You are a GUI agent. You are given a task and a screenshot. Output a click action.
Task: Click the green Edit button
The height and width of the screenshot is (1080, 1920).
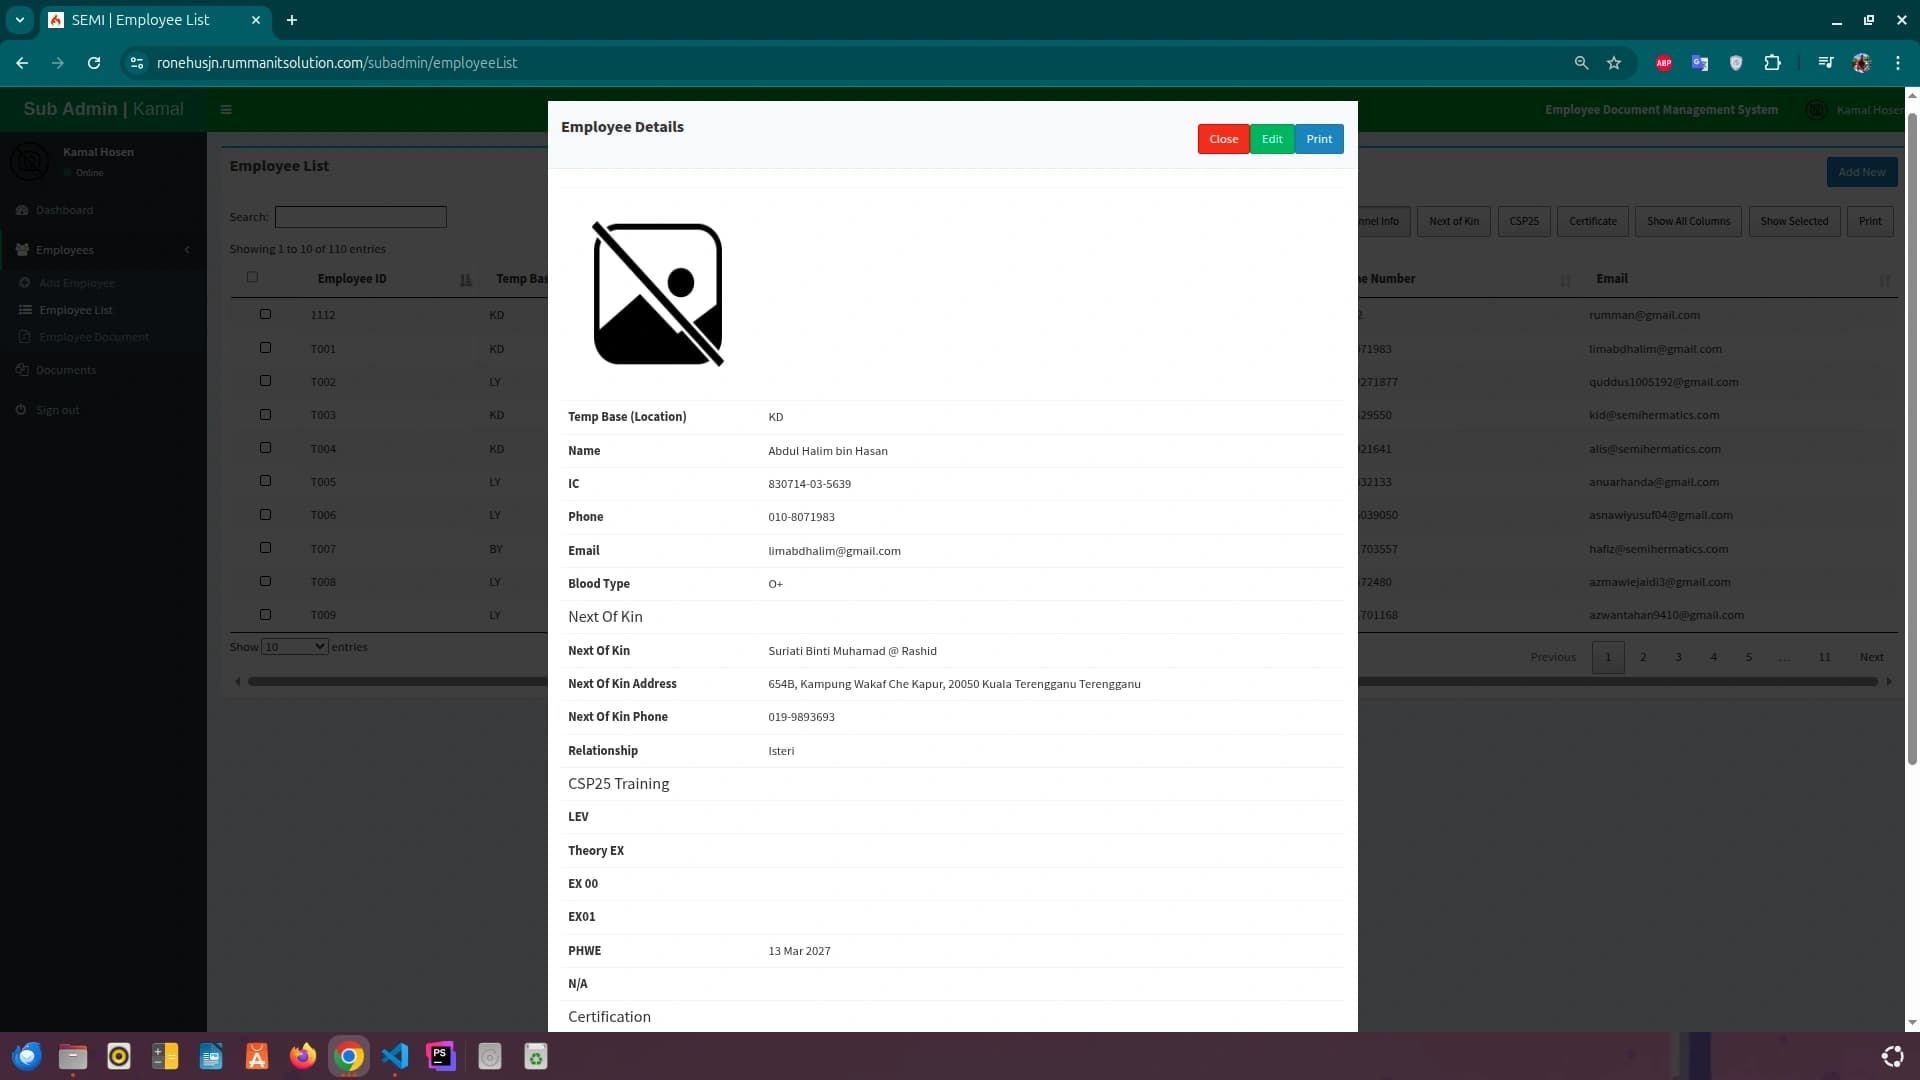(x=1272, y=139)
